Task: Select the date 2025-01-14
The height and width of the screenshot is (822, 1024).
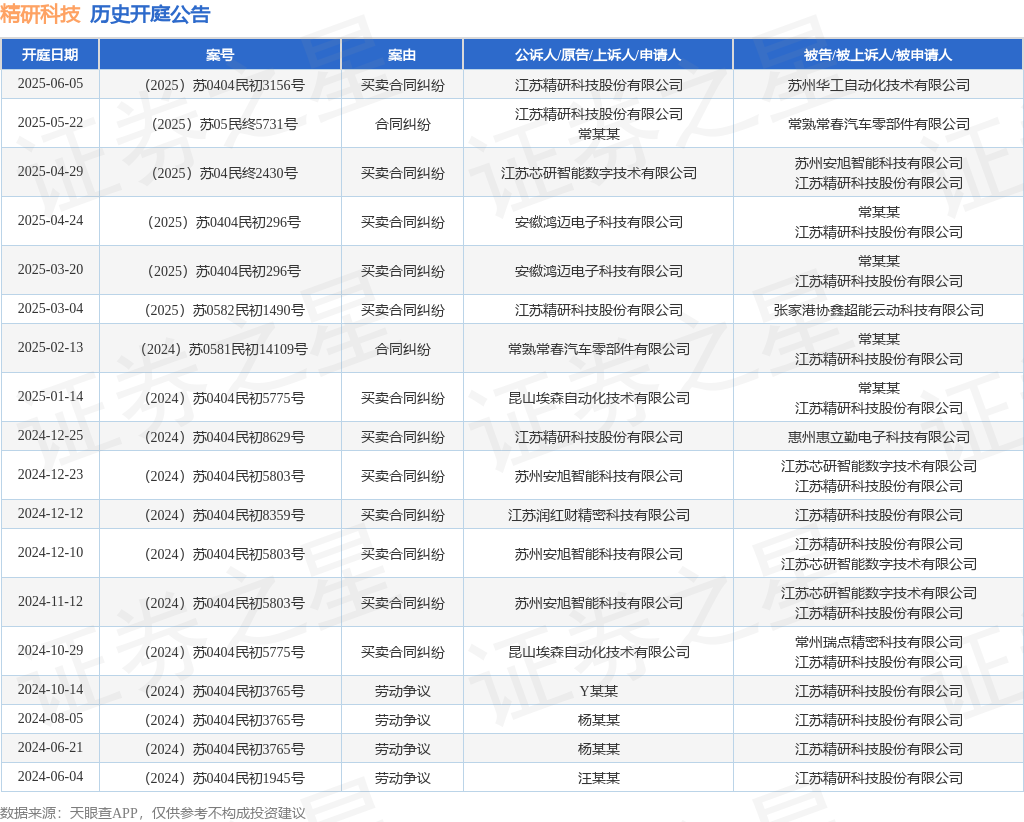Action: (50, 397)
